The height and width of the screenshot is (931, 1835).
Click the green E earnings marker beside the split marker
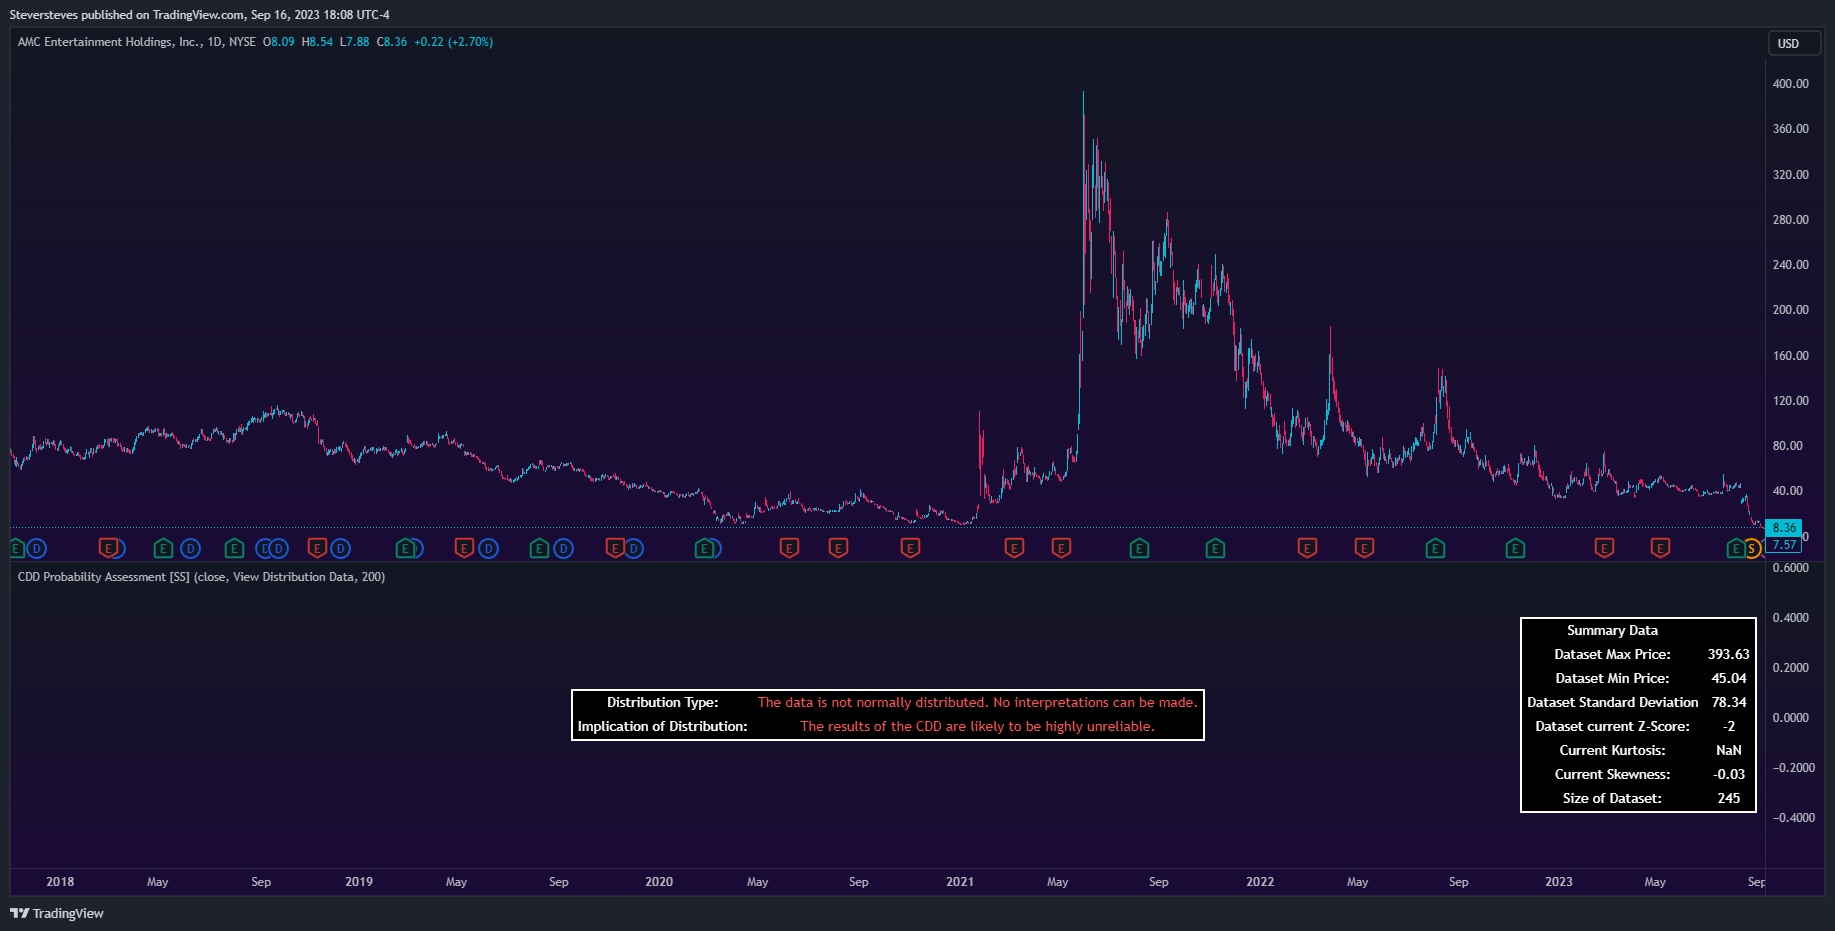pos(1736,548)
